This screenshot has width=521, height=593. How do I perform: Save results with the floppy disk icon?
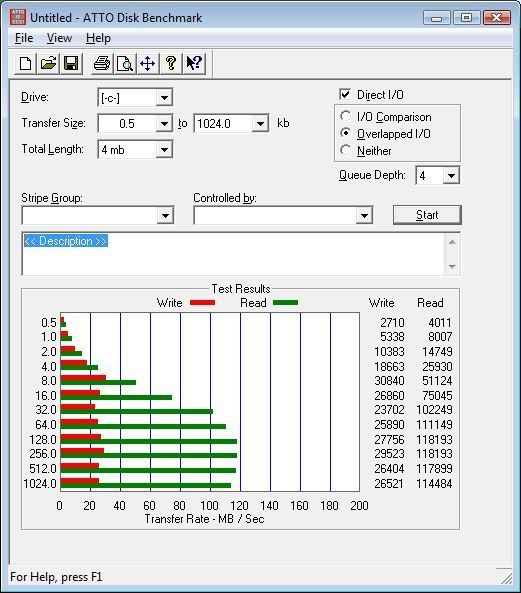pyautogui.click(x=71, y=63)
